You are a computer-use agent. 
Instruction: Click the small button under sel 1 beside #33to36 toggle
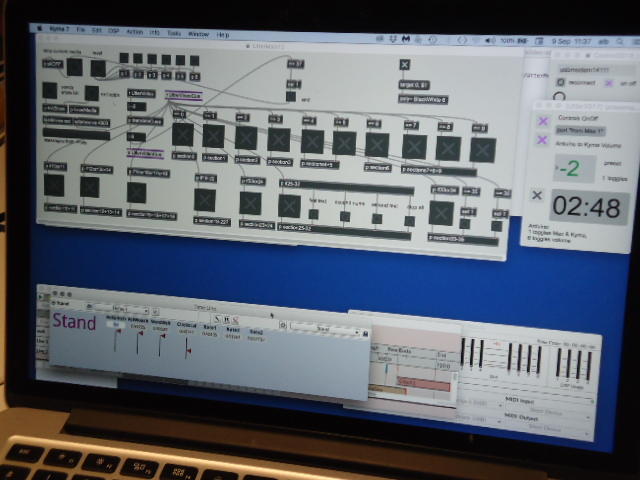click(464, 224)
